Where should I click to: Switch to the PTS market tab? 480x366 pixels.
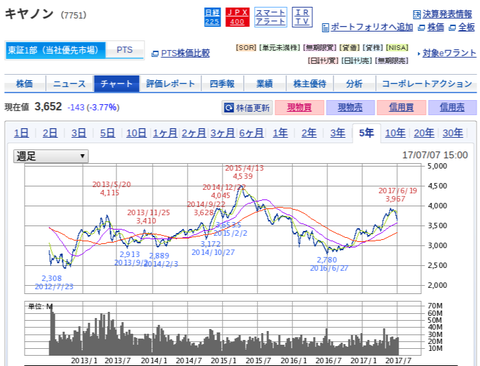[x=125, y=50]
